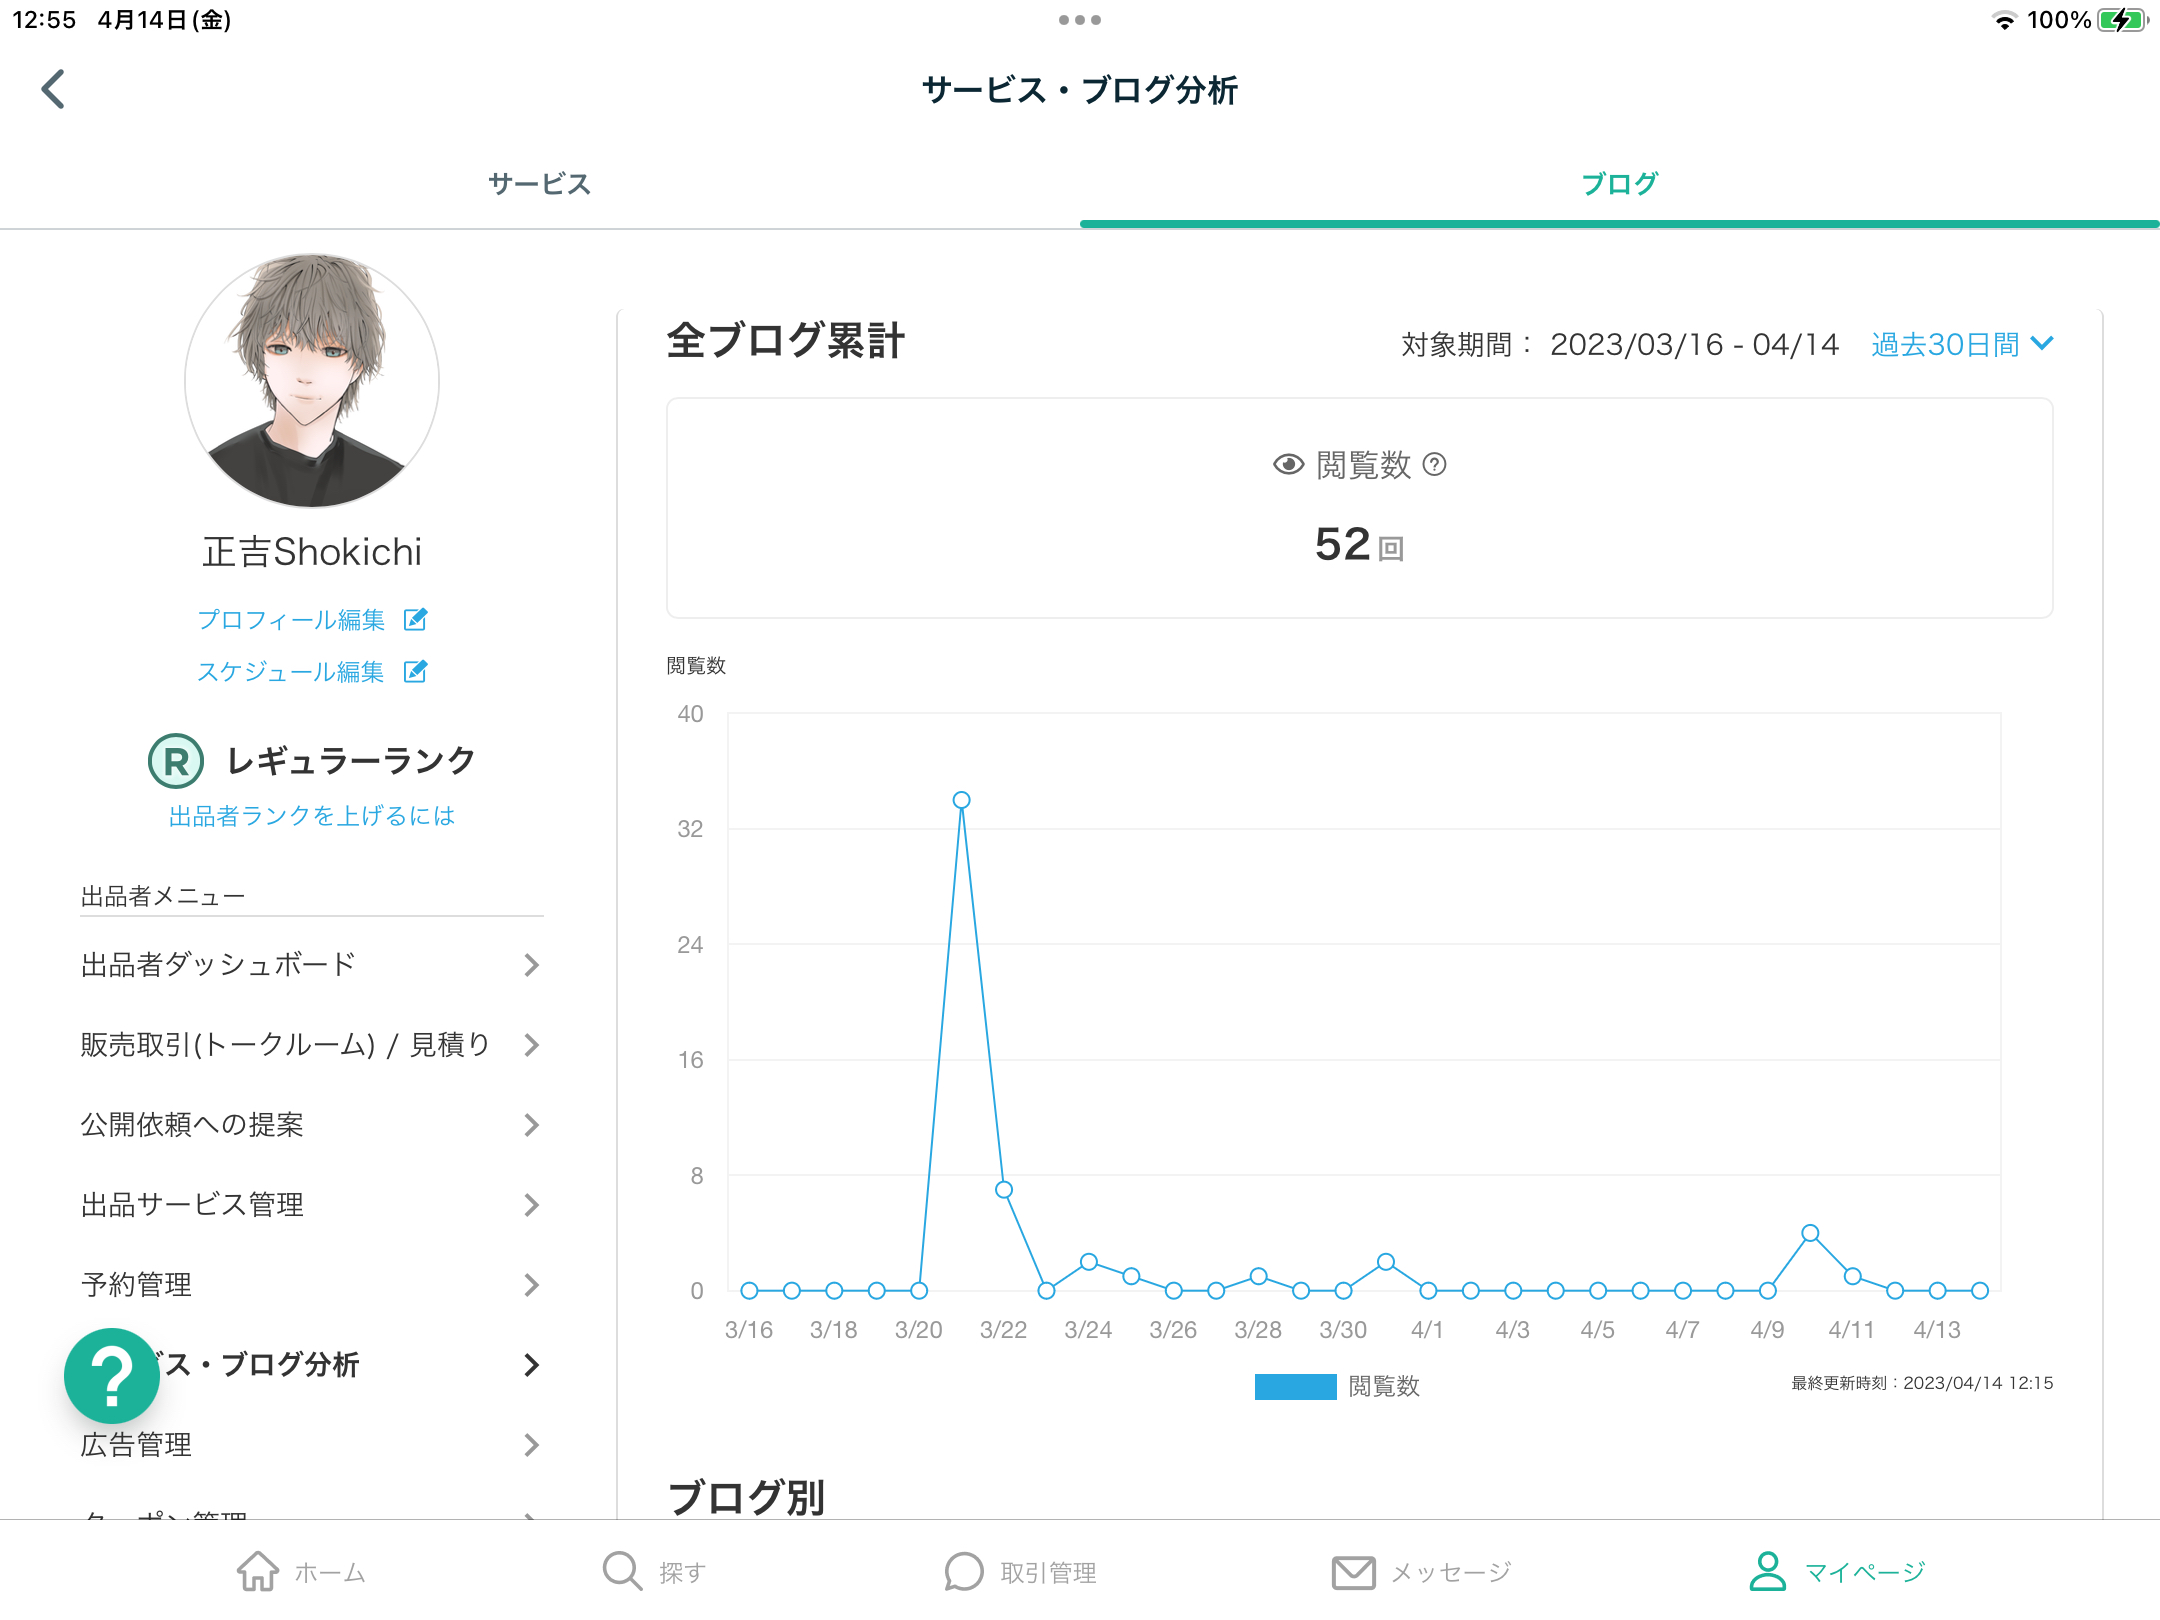This screenshot has width=2160, height=1620.
Task: Open the 過去30日間 period dropdown
Action: pos(1961,345)
